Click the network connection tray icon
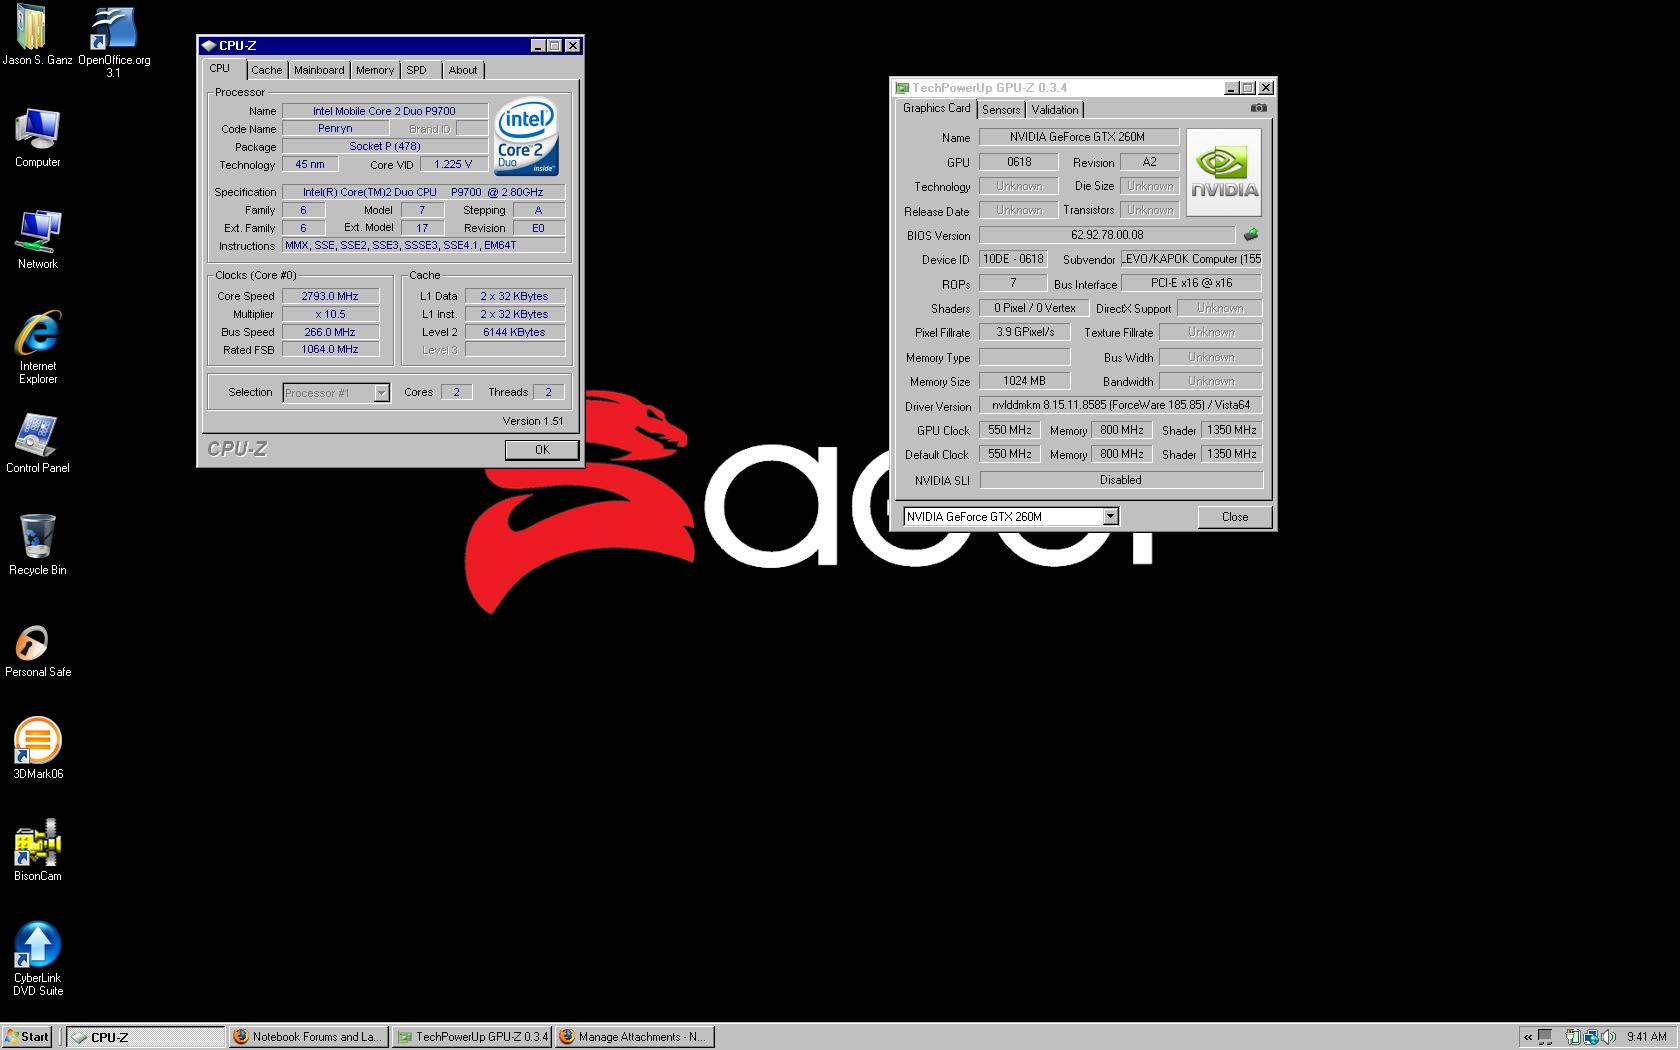The image size is (1680, 1050). point(1591,1037)
